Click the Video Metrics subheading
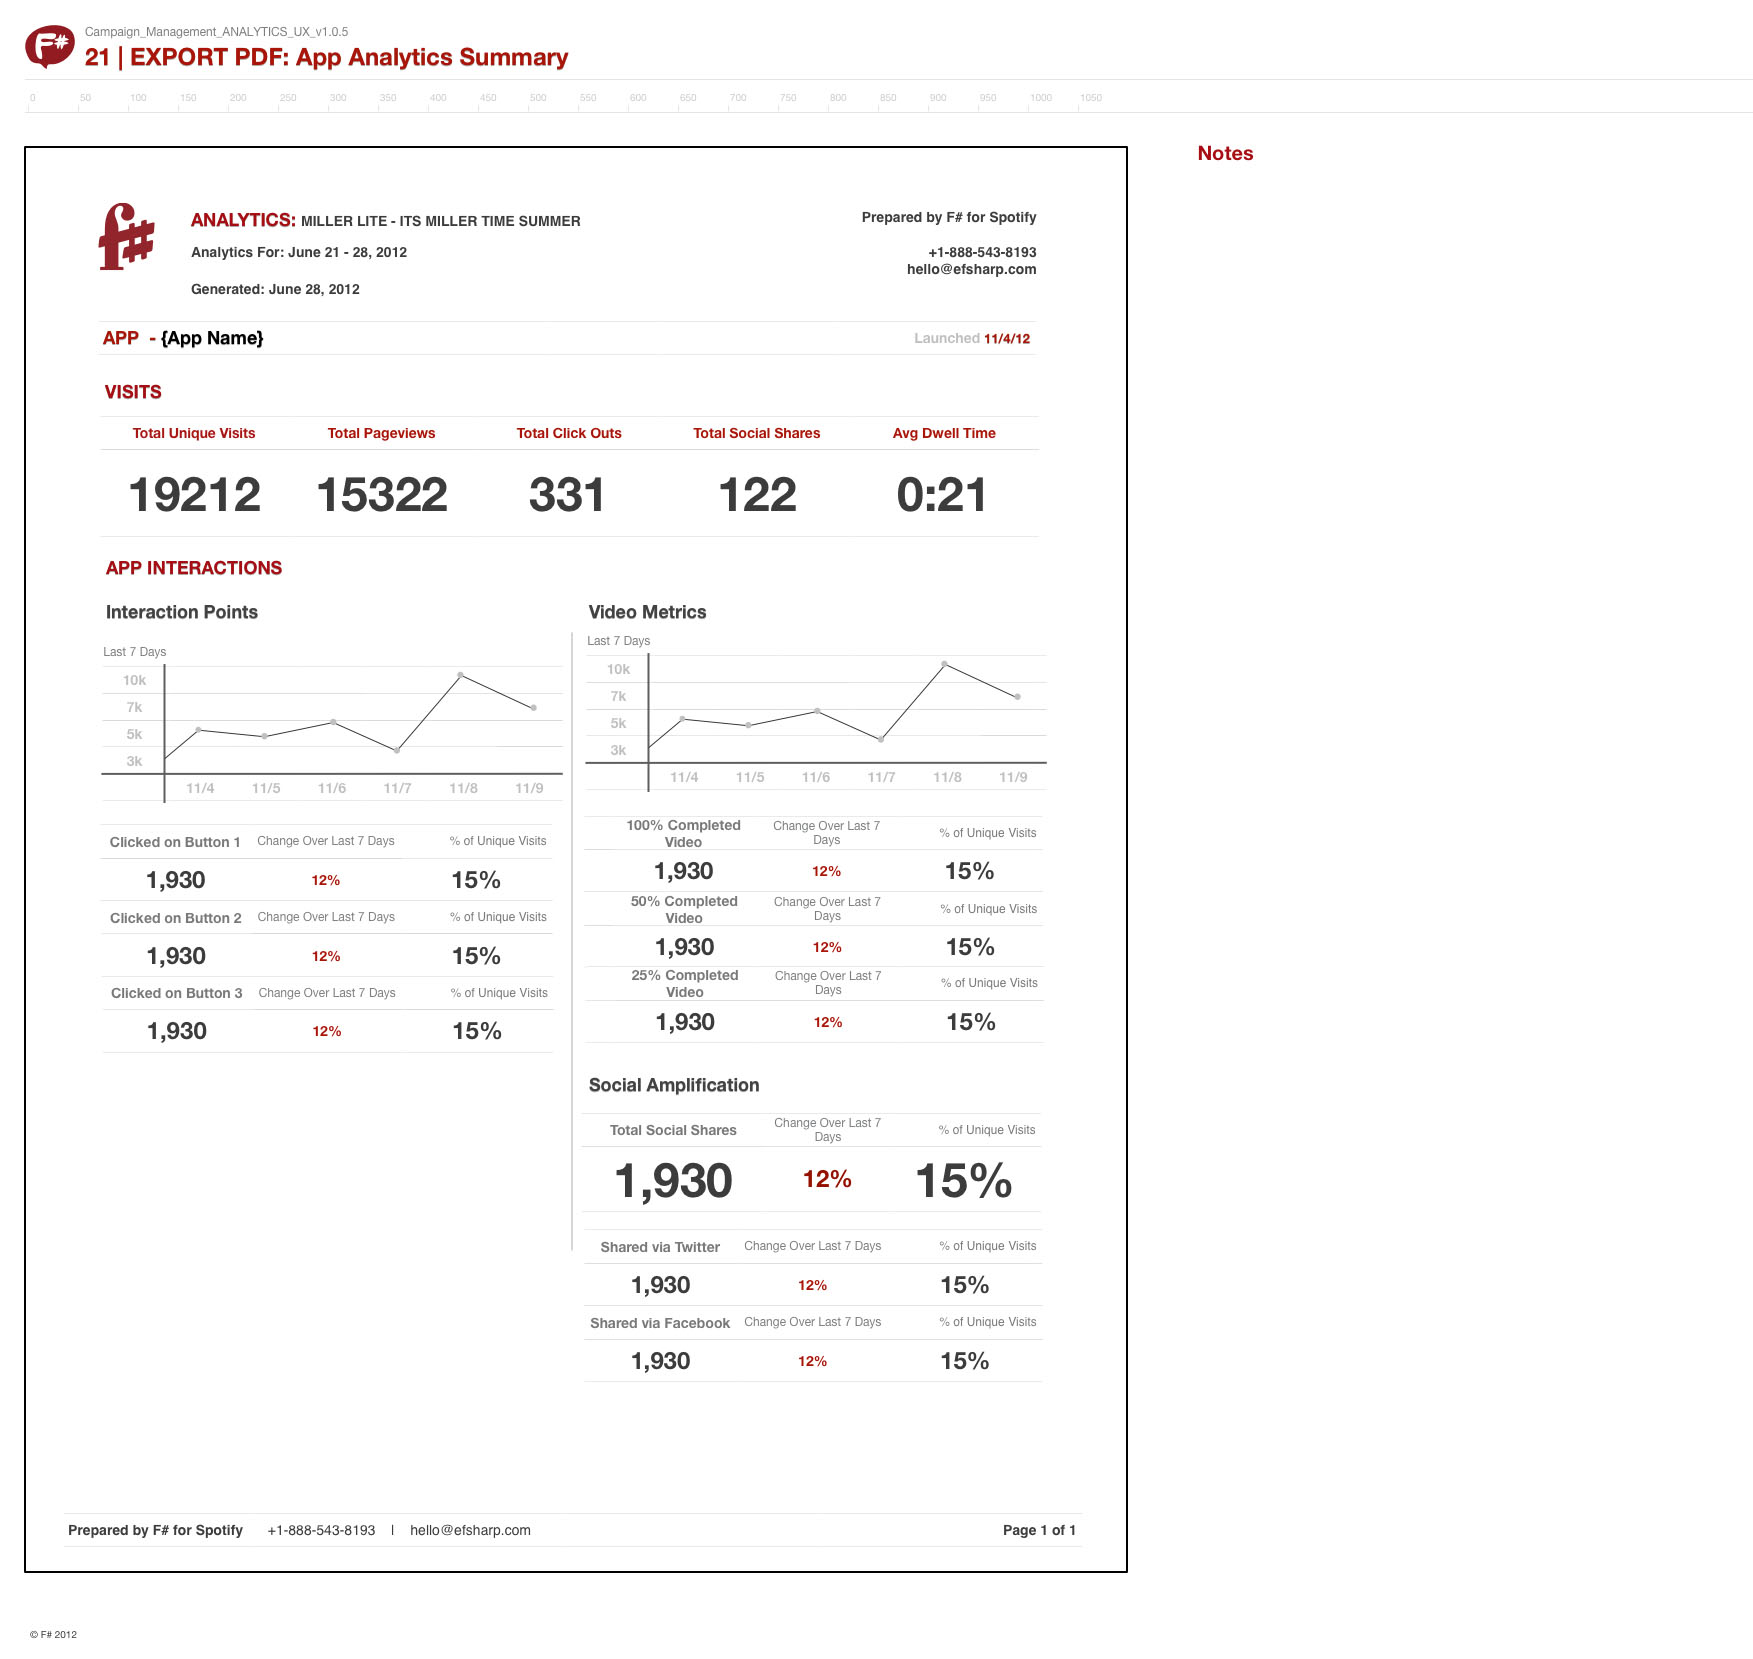 pyautogui.click(x=647, y=612)
